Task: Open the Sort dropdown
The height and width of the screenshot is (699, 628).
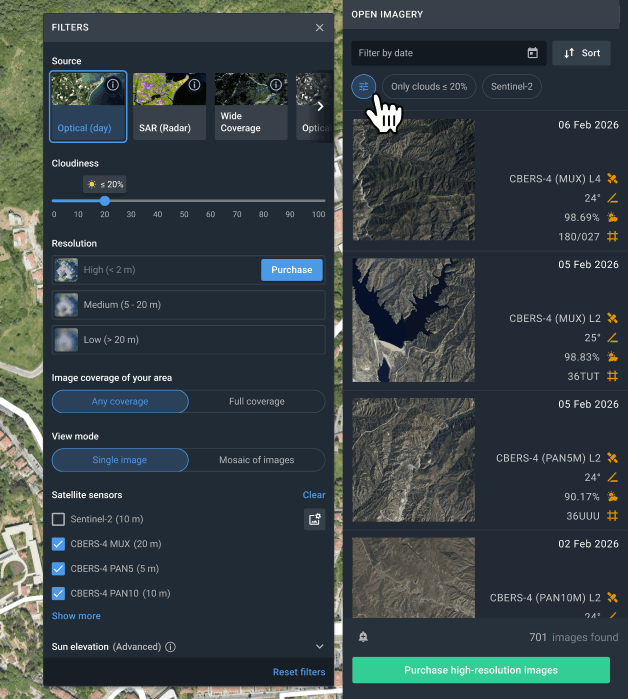Action: point(581,53)
